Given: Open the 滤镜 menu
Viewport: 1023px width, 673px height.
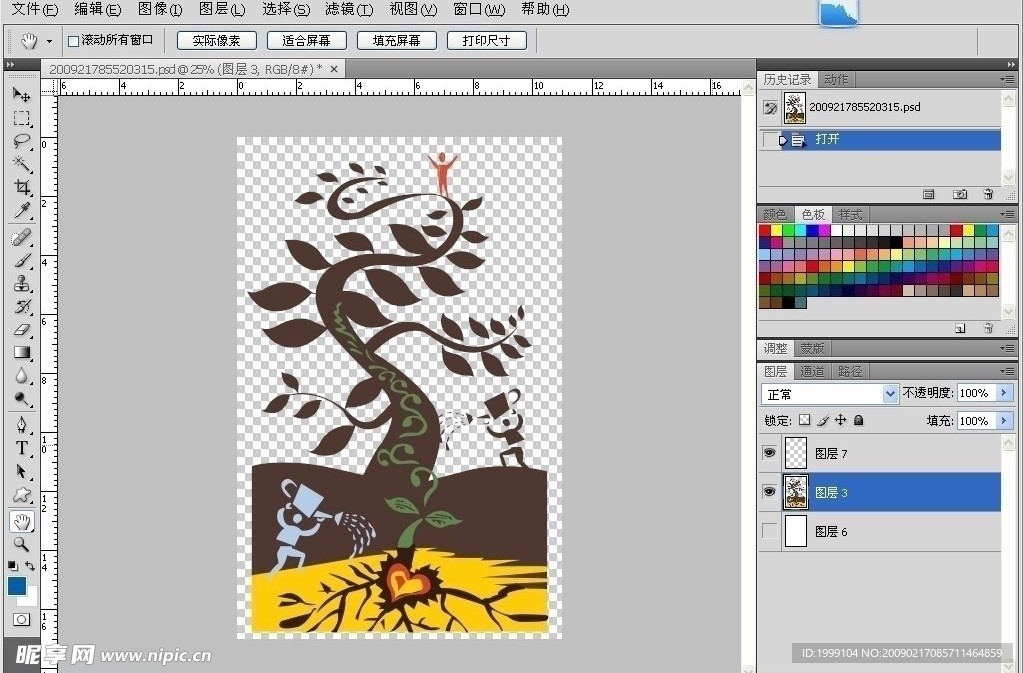Looking at the screenshot, I should pyautogui.click(x=348, y=10).
